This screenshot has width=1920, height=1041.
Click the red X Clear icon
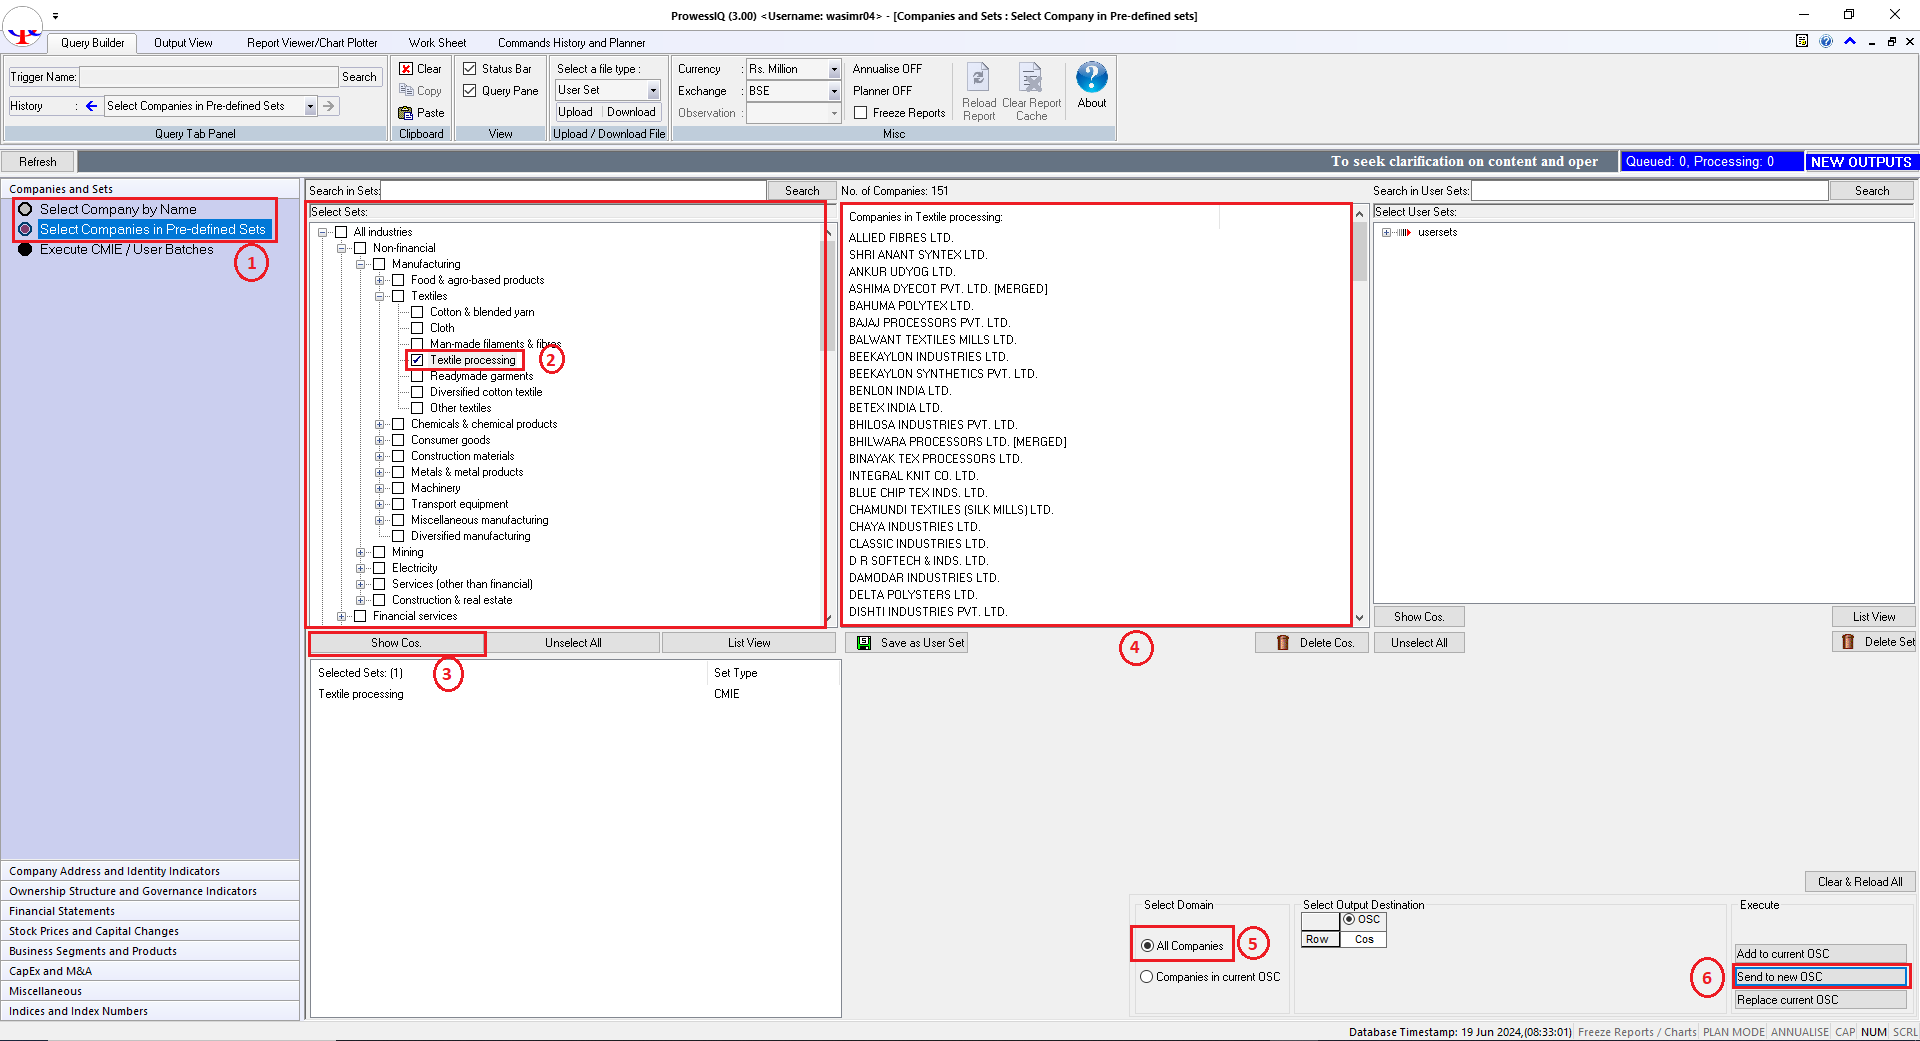[406, 69]
